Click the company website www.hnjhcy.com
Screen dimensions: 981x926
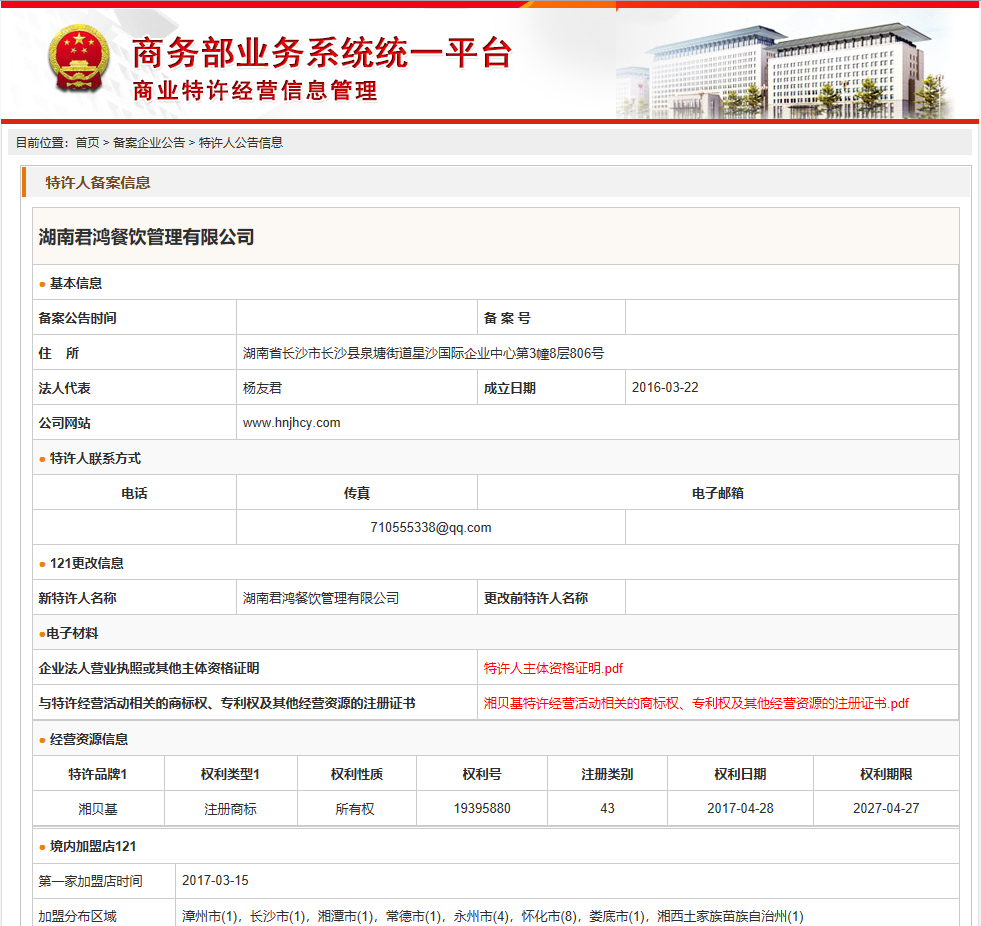(292, 422)
